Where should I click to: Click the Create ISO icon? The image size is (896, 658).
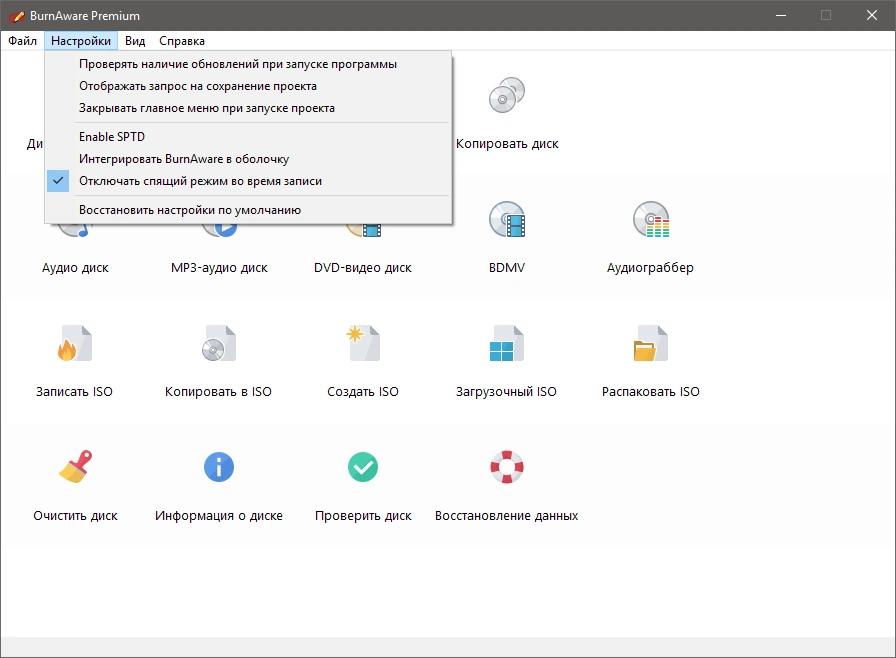click(363, 343)
